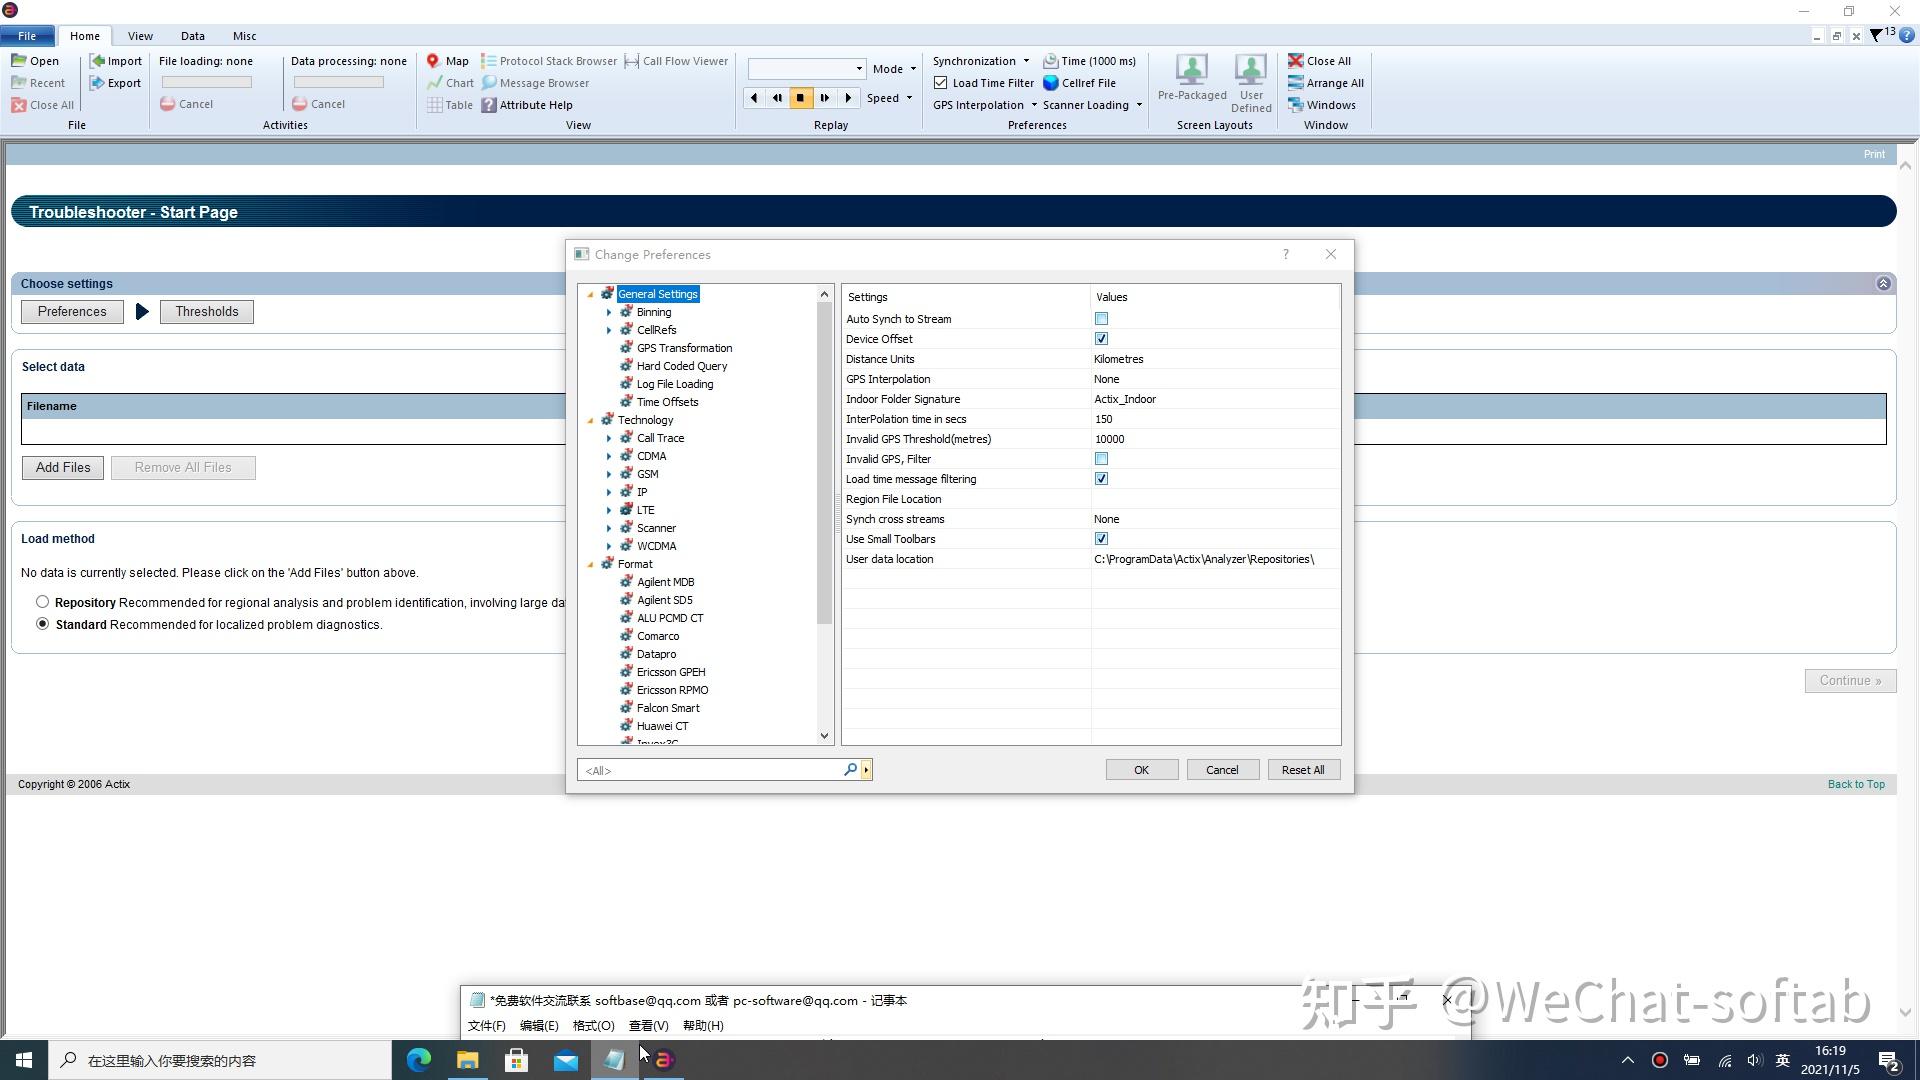Expand the Binning tree node

pyautogui.click(x=609, y=312)
